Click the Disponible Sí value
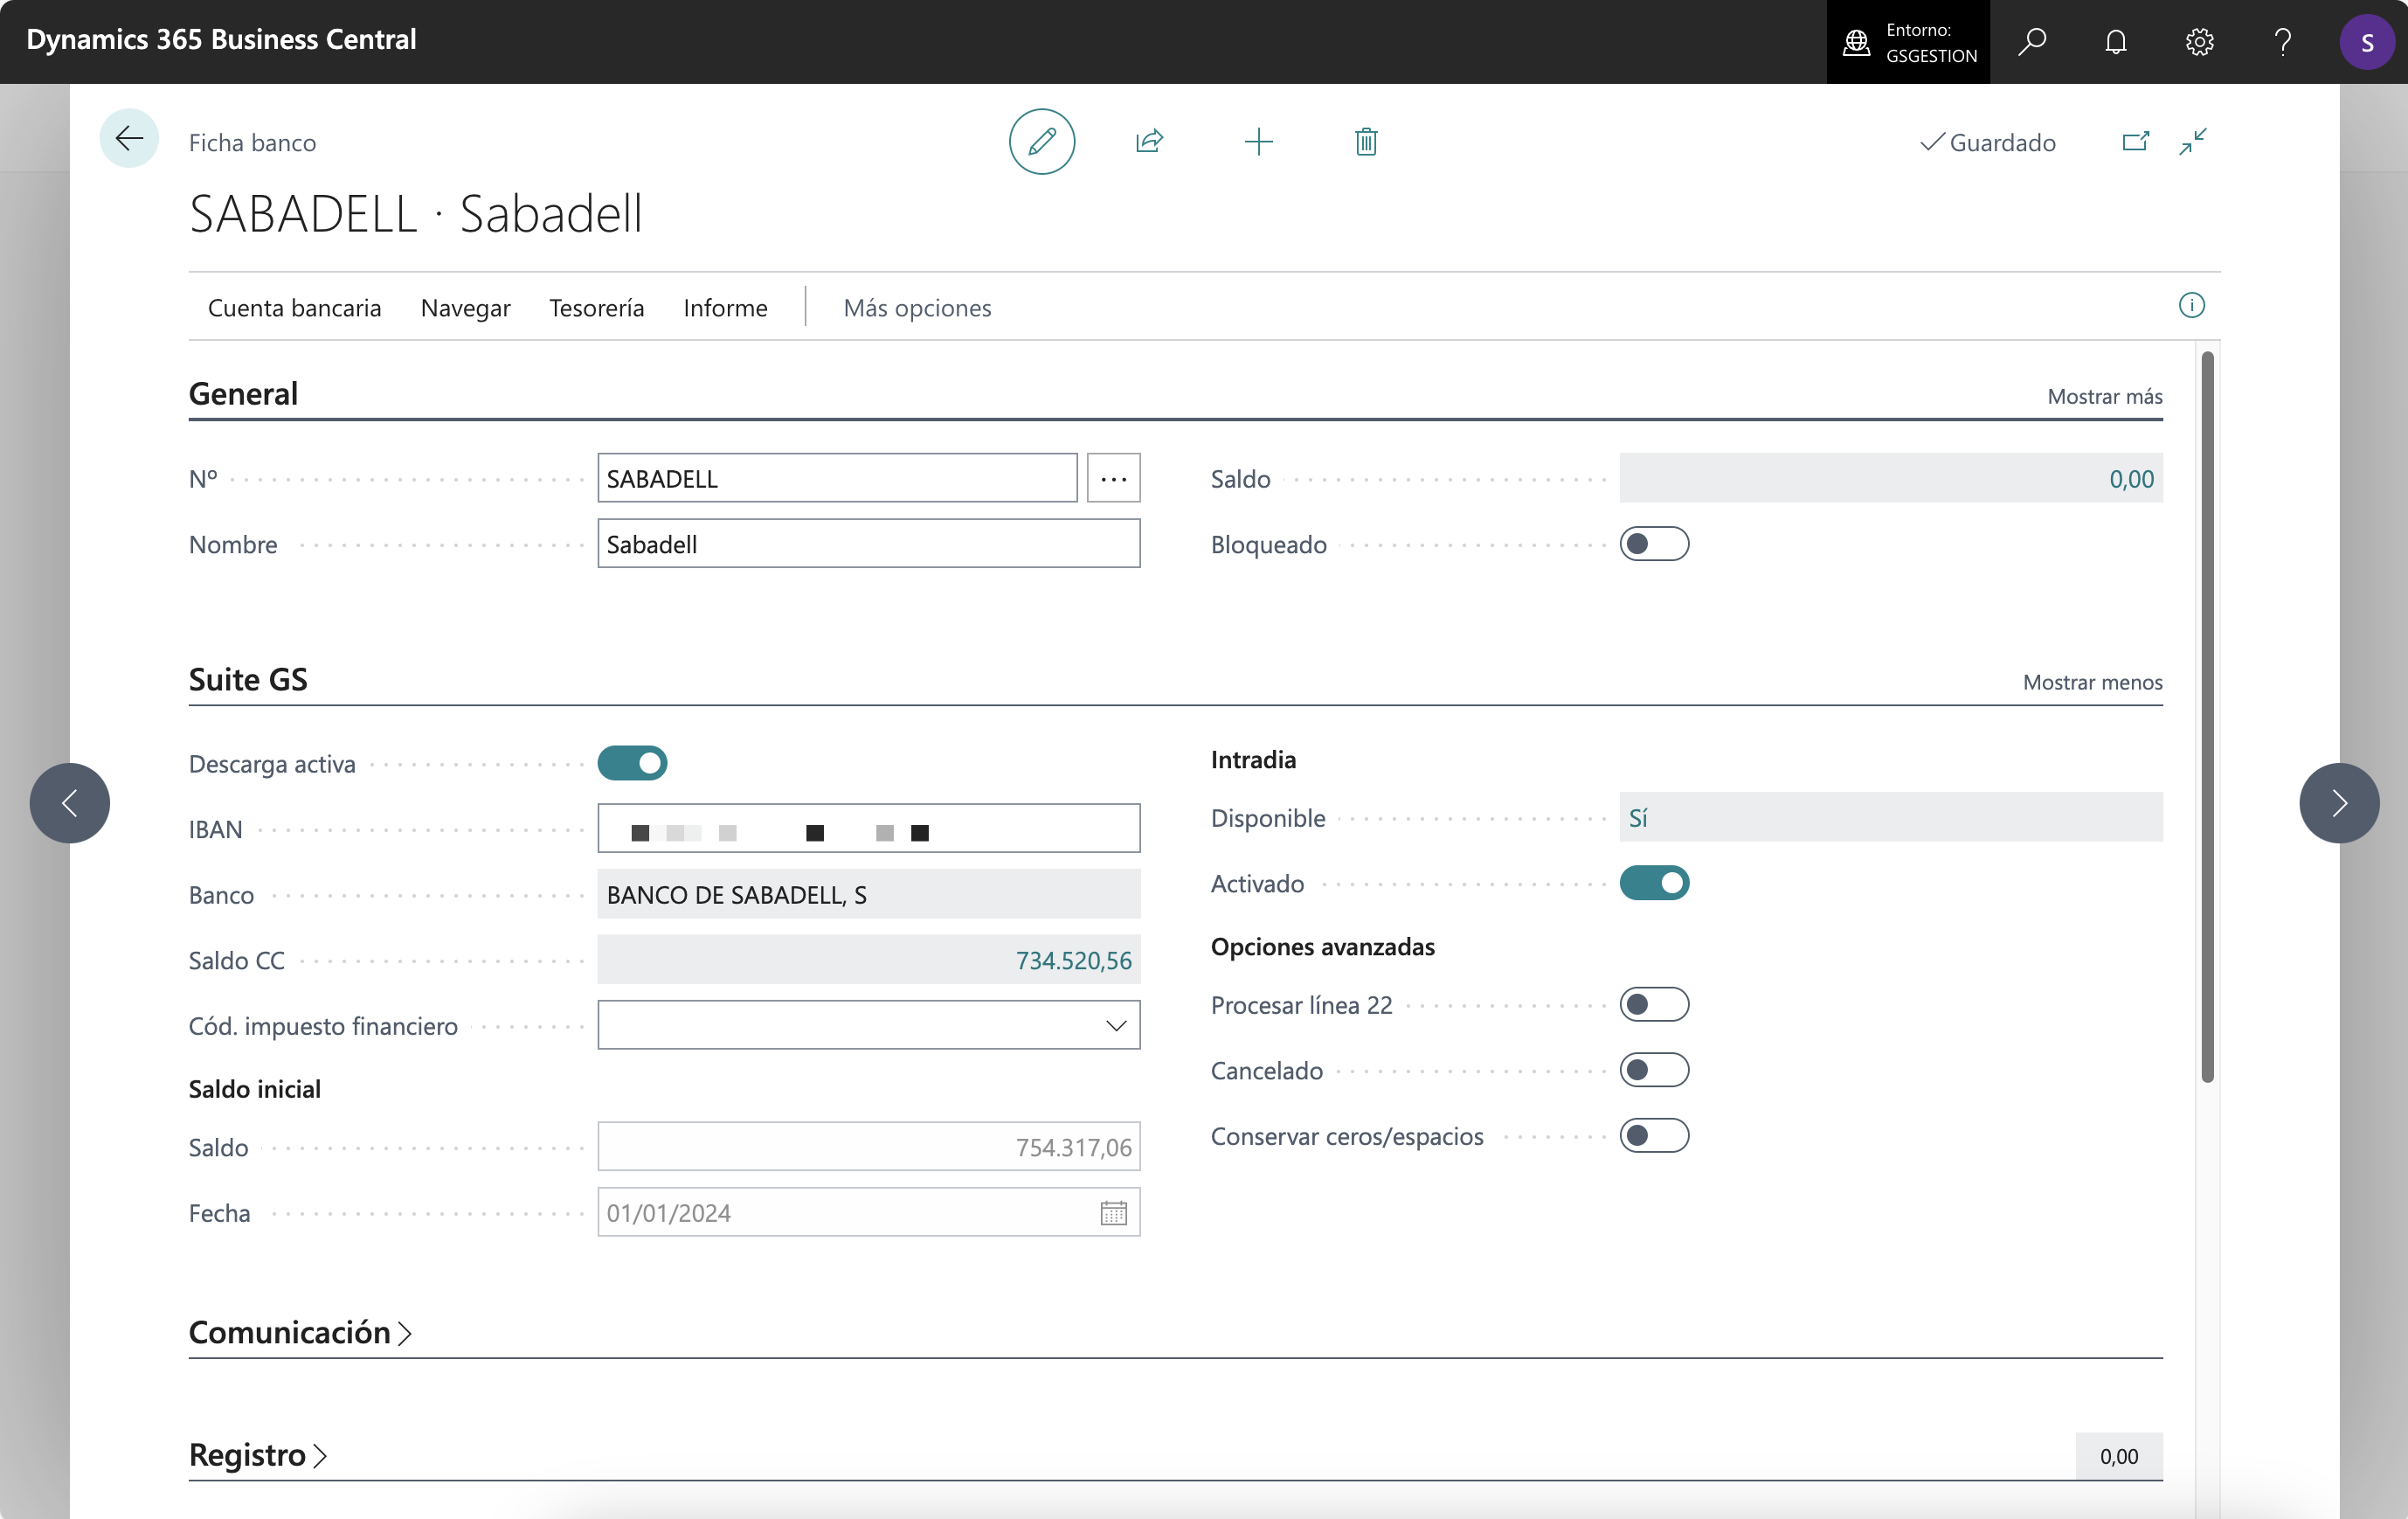 tap(1891, 817)
